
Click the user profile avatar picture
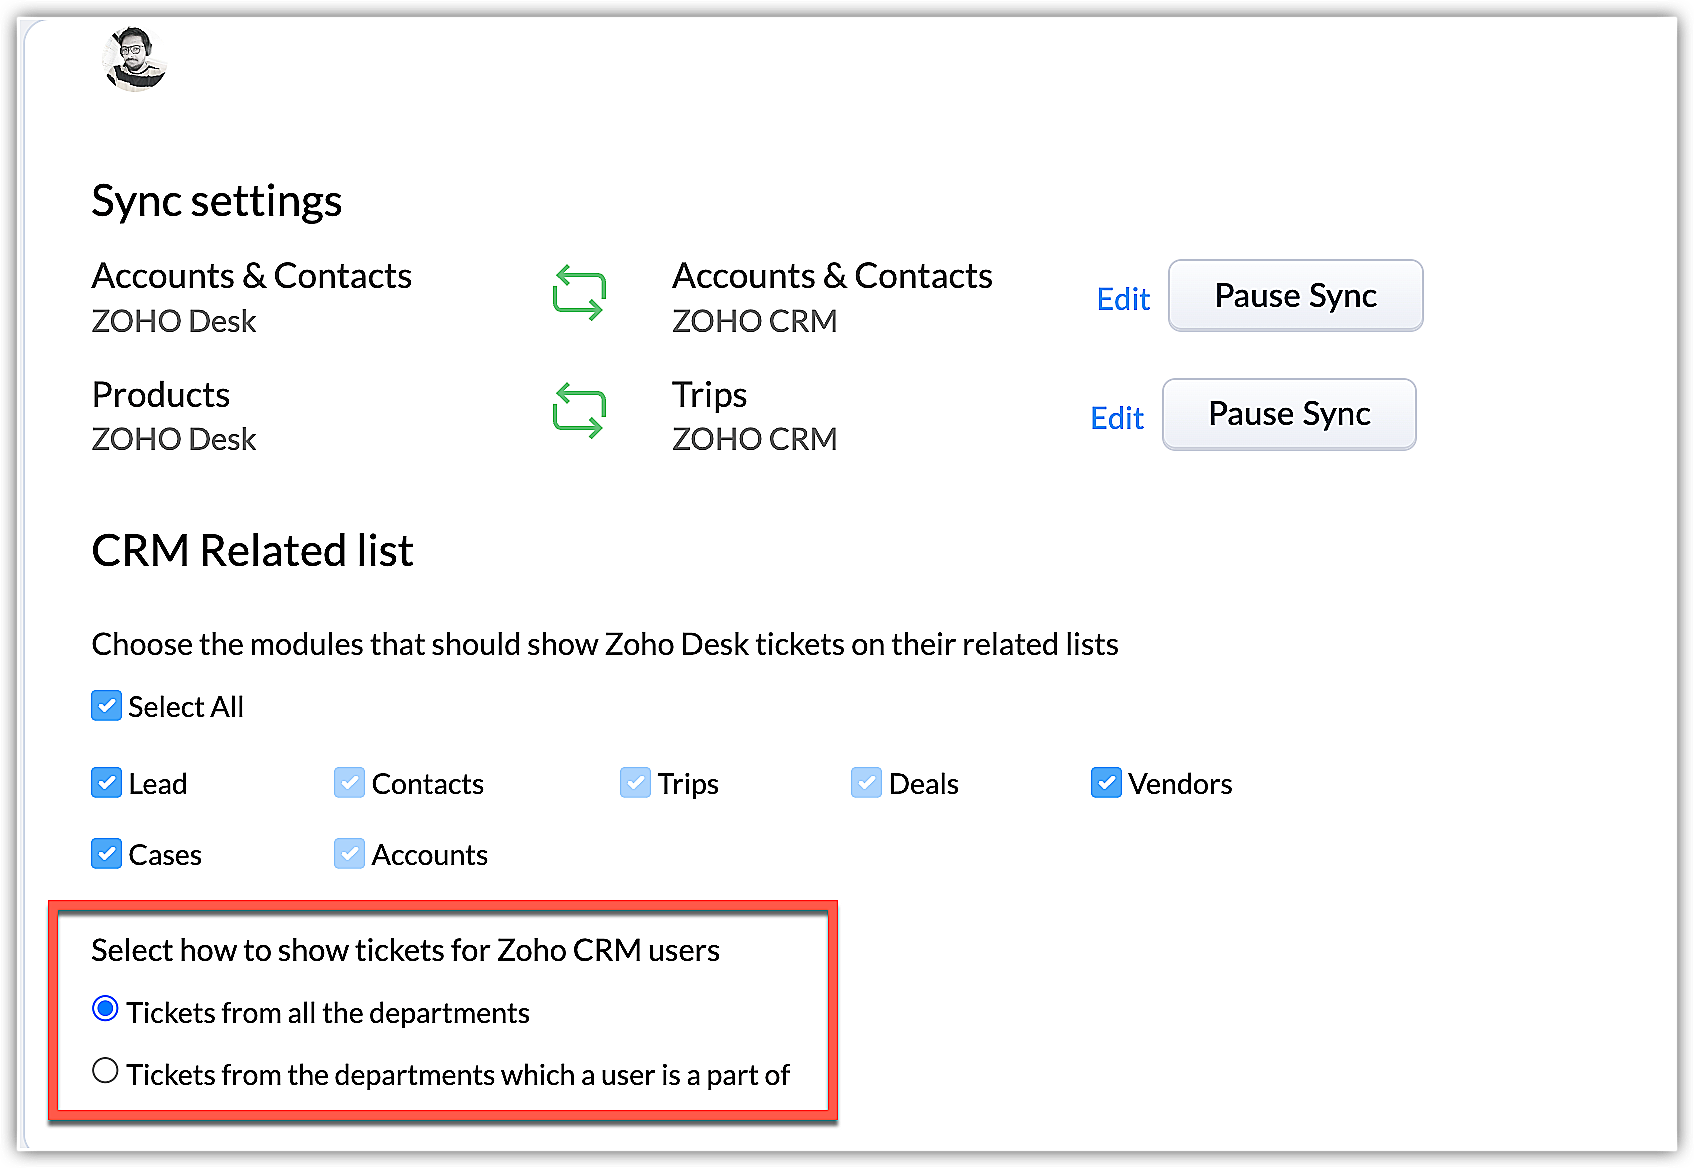[134, 59]
